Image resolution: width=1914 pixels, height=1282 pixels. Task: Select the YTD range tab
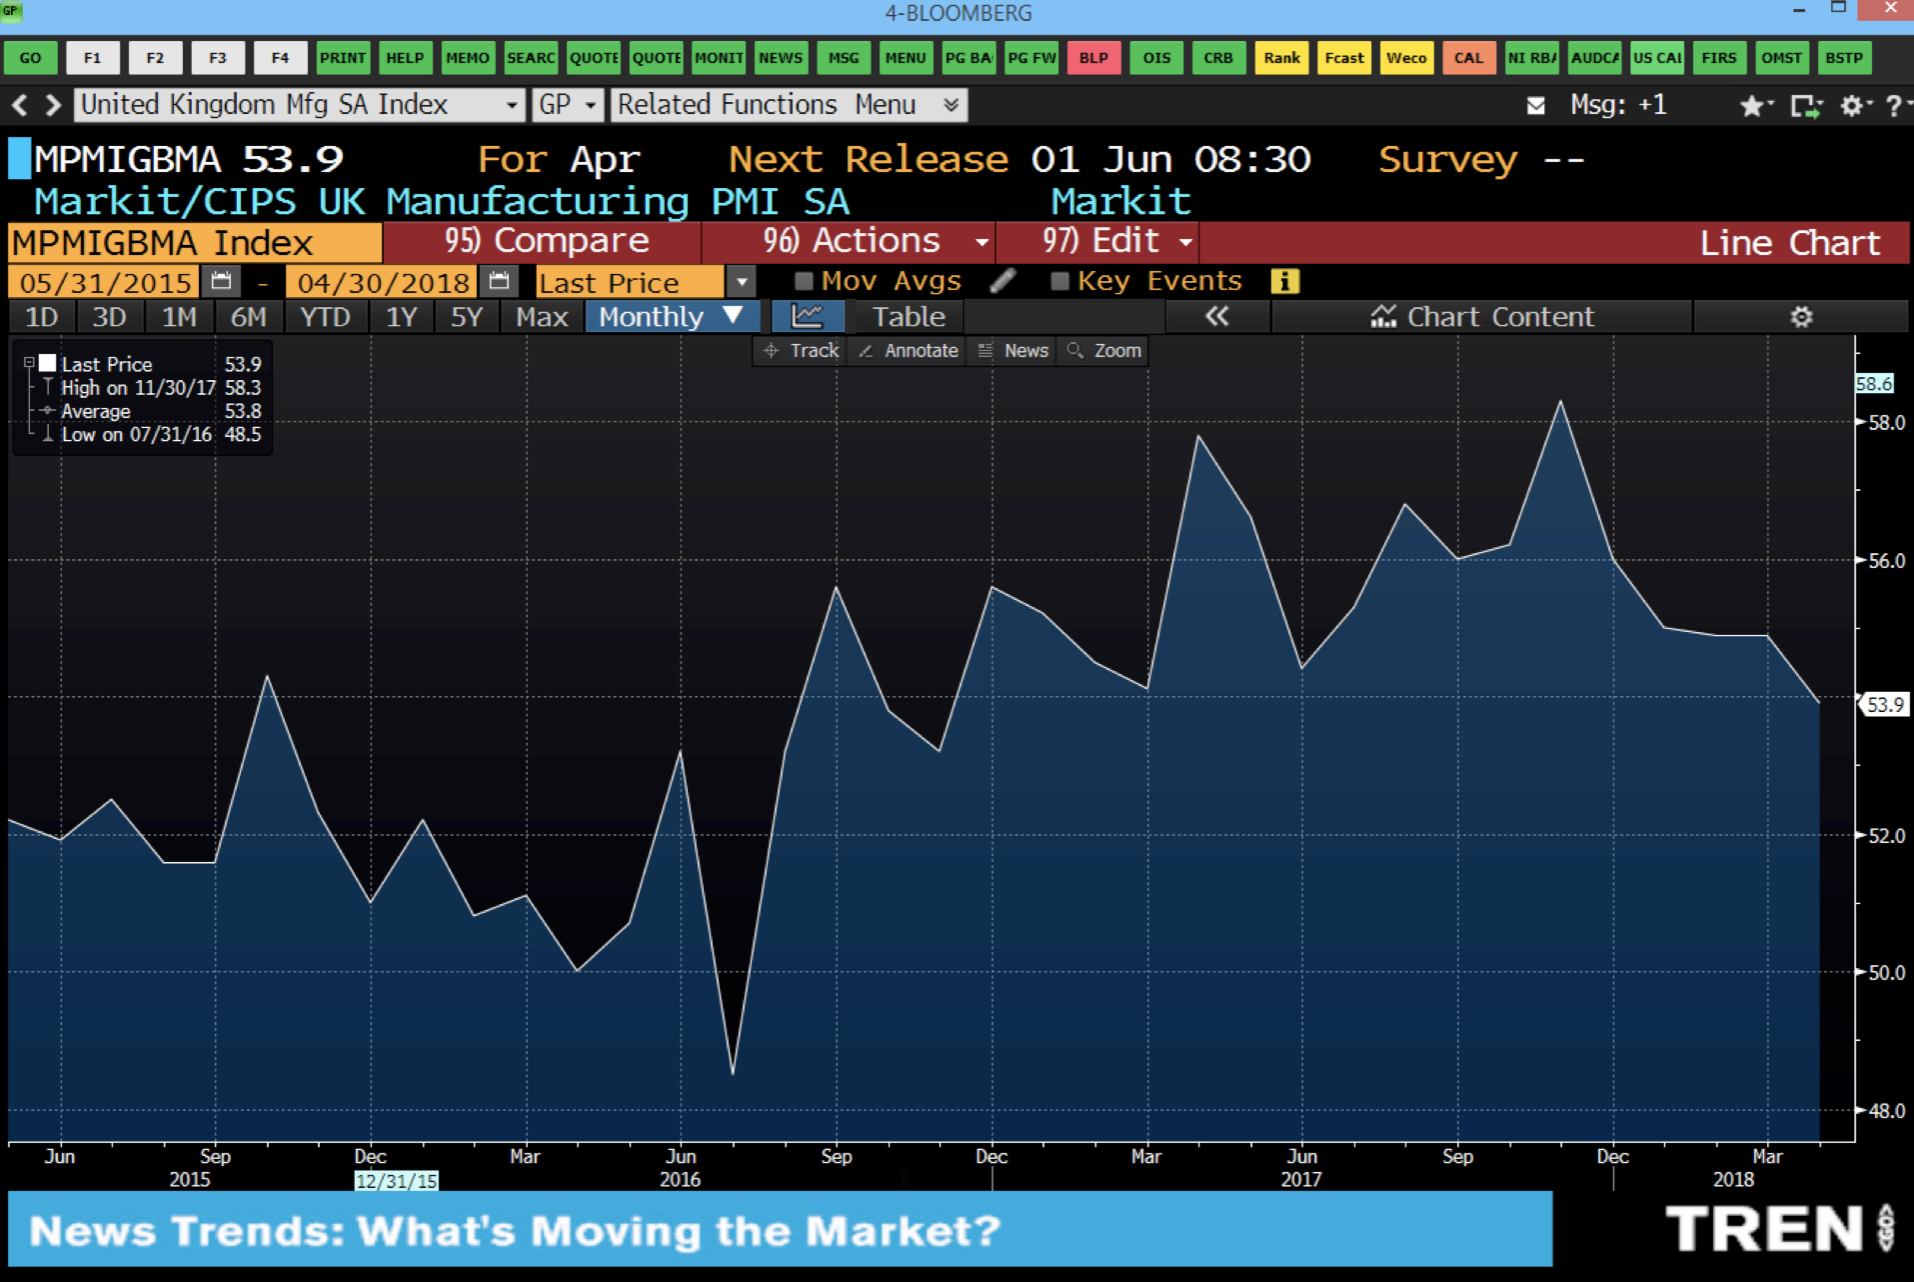[325, 317]
